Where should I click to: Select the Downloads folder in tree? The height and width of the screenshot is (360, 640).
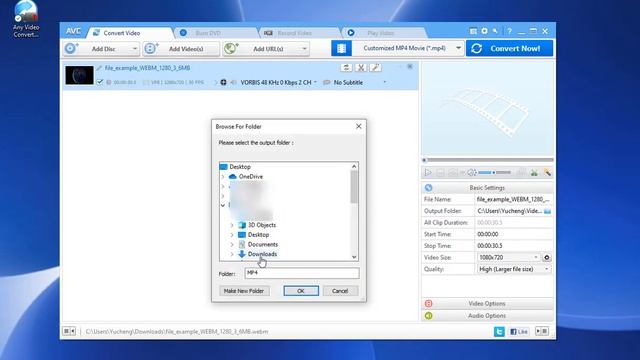(262, 254)
